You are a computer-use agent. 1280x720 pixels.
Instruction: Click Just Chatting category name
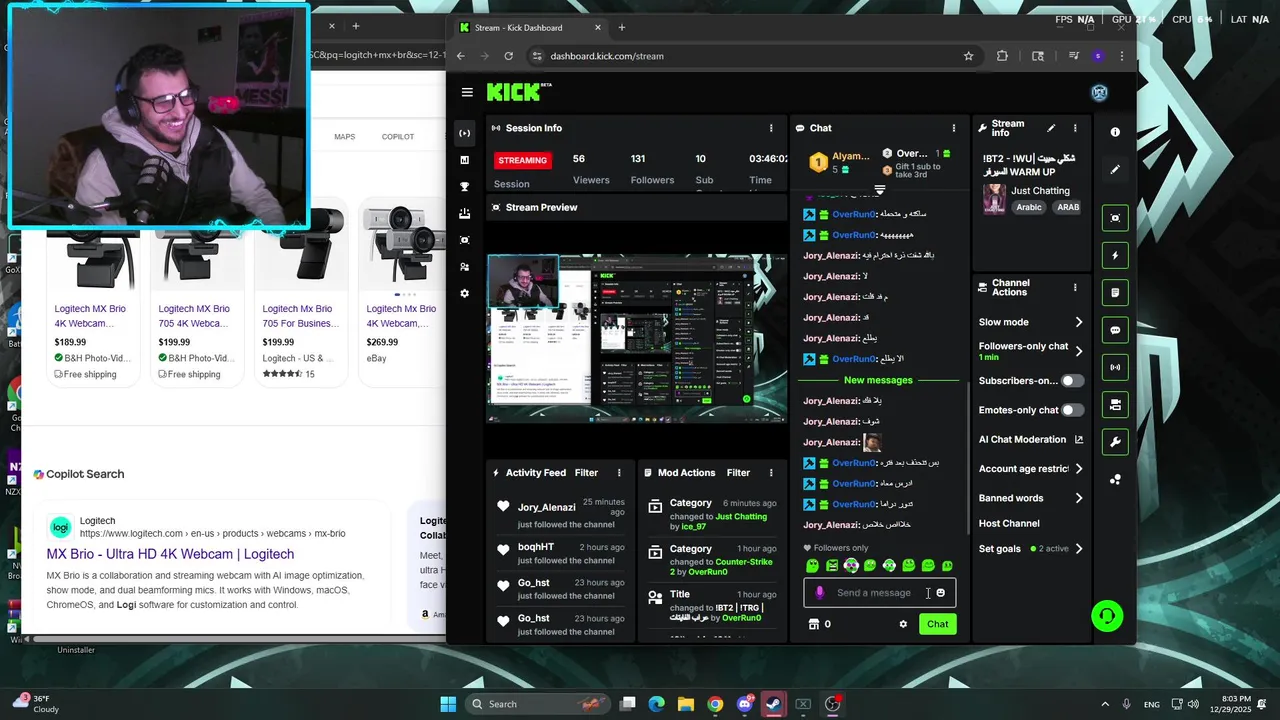[x=1040, y=191]
